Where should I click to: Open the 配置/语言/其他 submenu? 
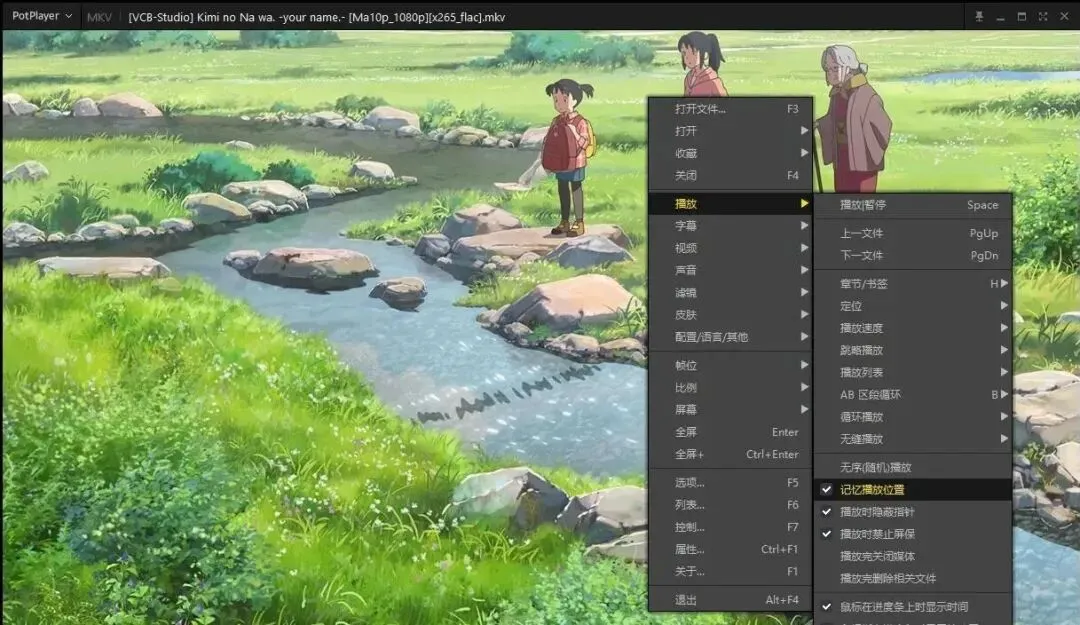coord(731,337)
